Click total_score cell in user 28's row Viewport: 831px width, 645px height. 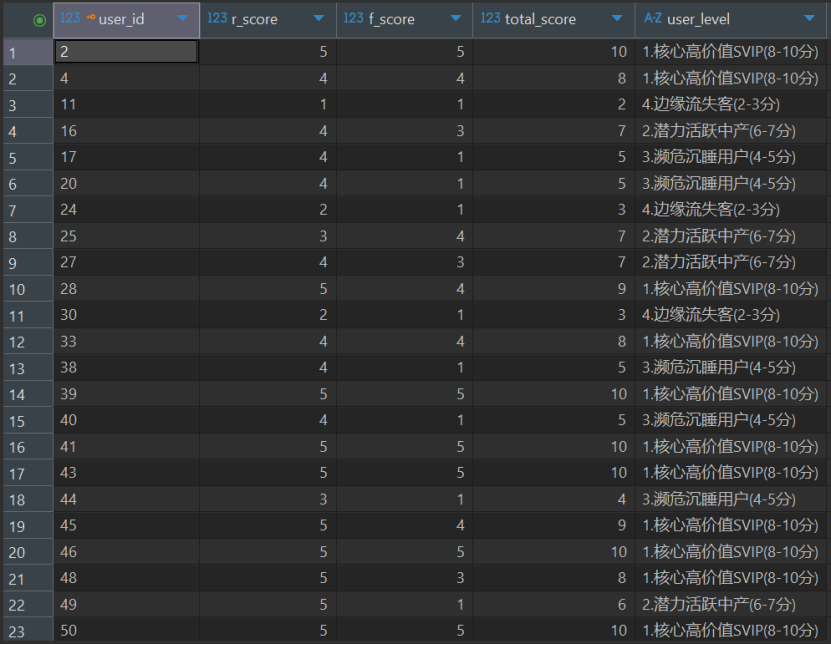[554, 289]
